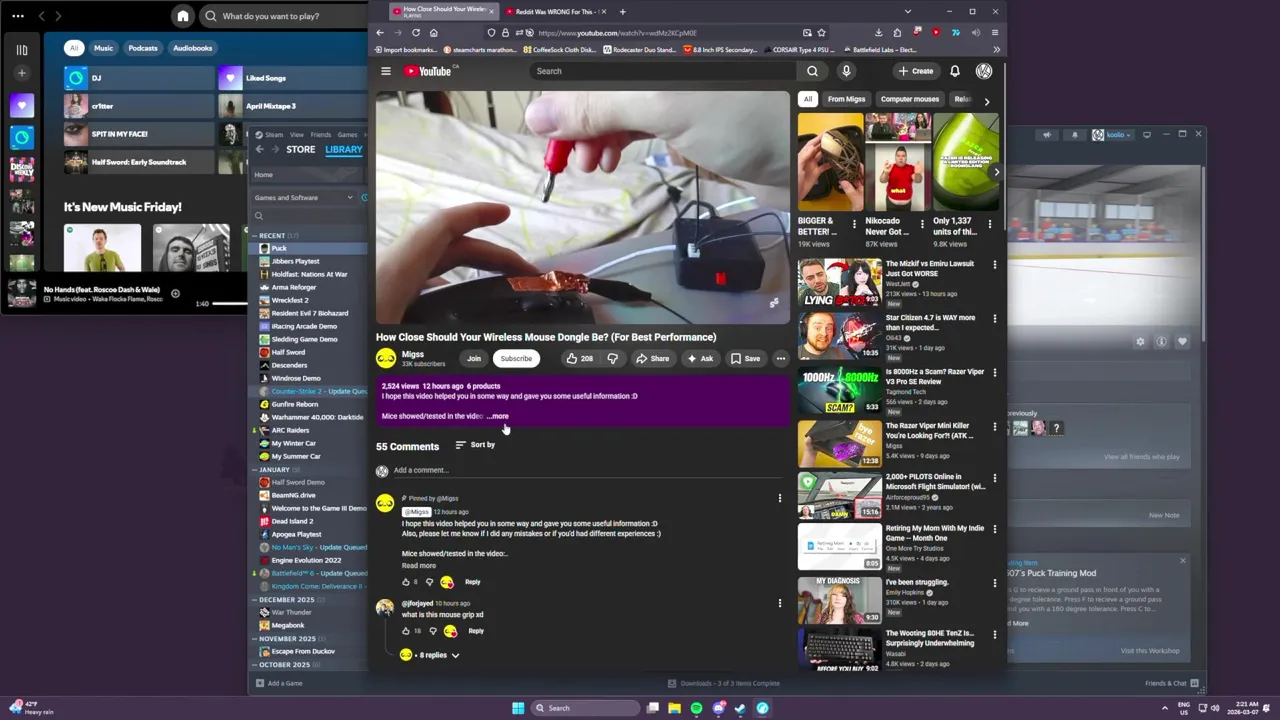Open Steam LIBRARY tab

(343, 149)
